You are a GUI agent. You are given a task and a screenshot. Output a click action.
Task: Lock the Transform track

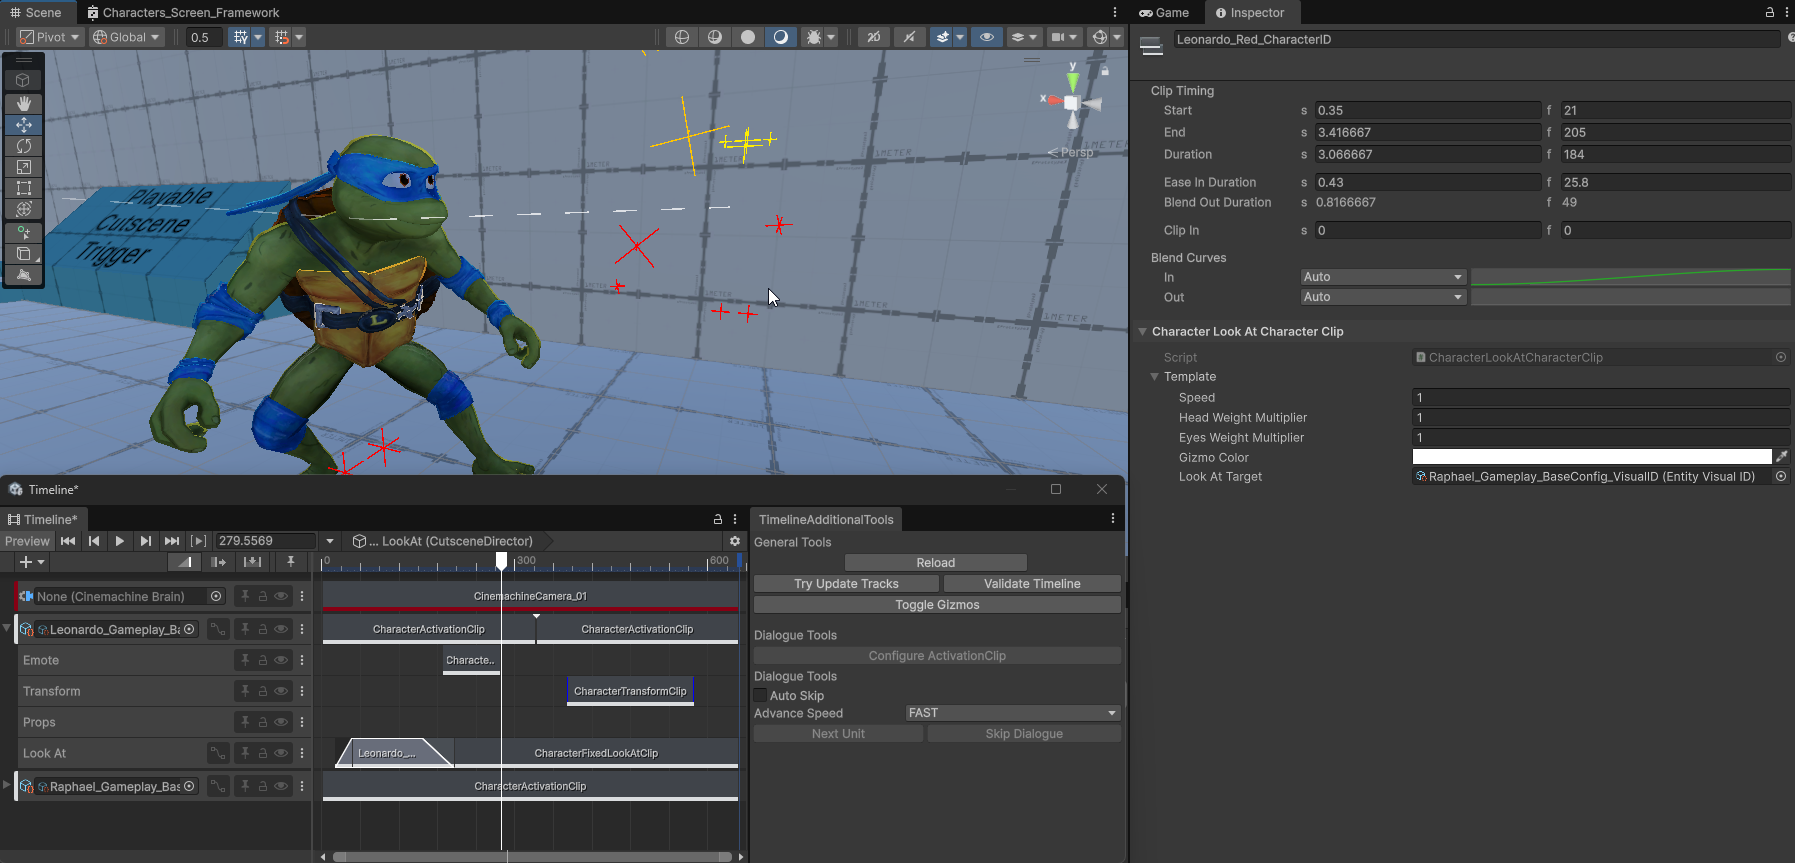pos(263,691)
